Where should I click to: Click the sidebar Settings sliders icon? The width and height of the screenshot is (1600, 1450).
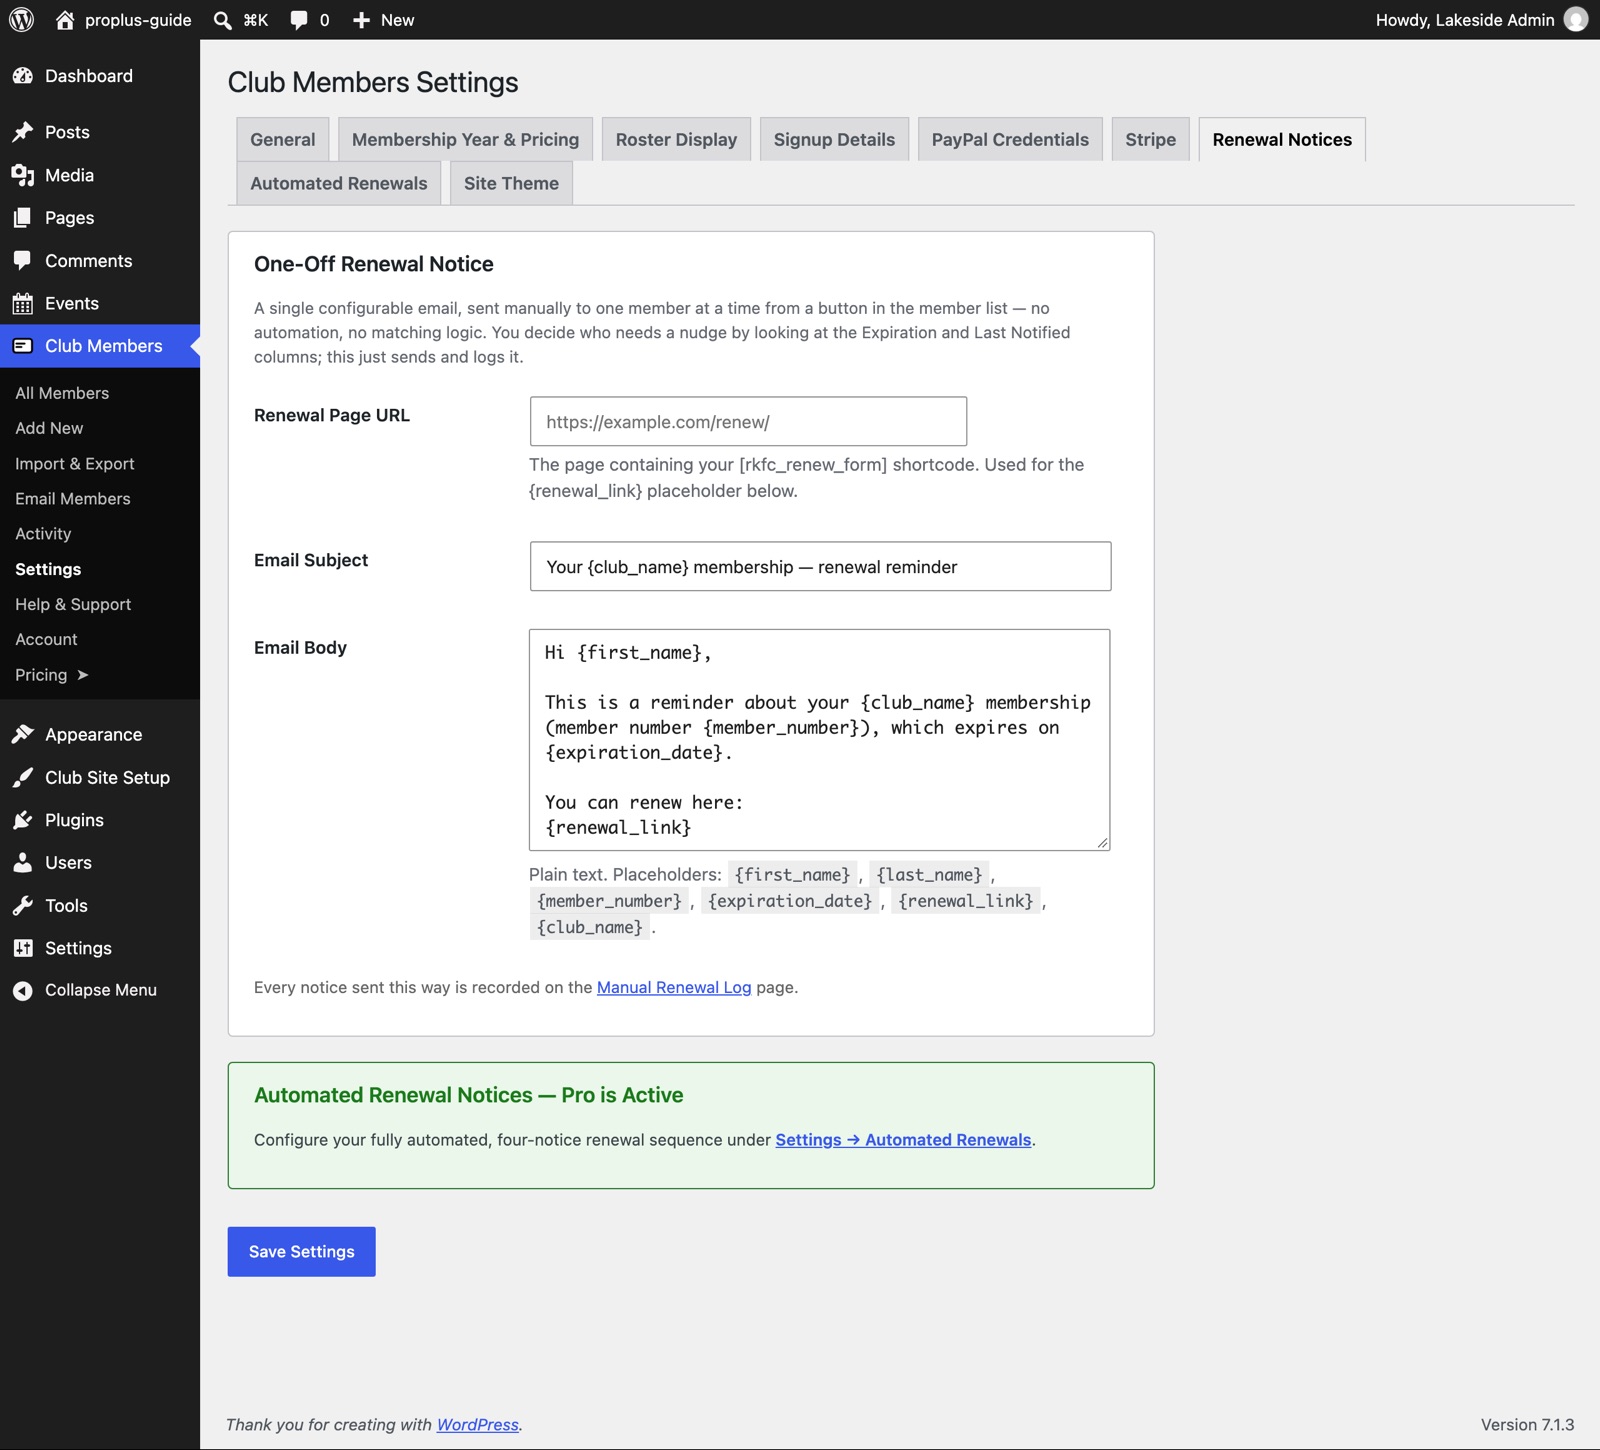click(23, 948)
